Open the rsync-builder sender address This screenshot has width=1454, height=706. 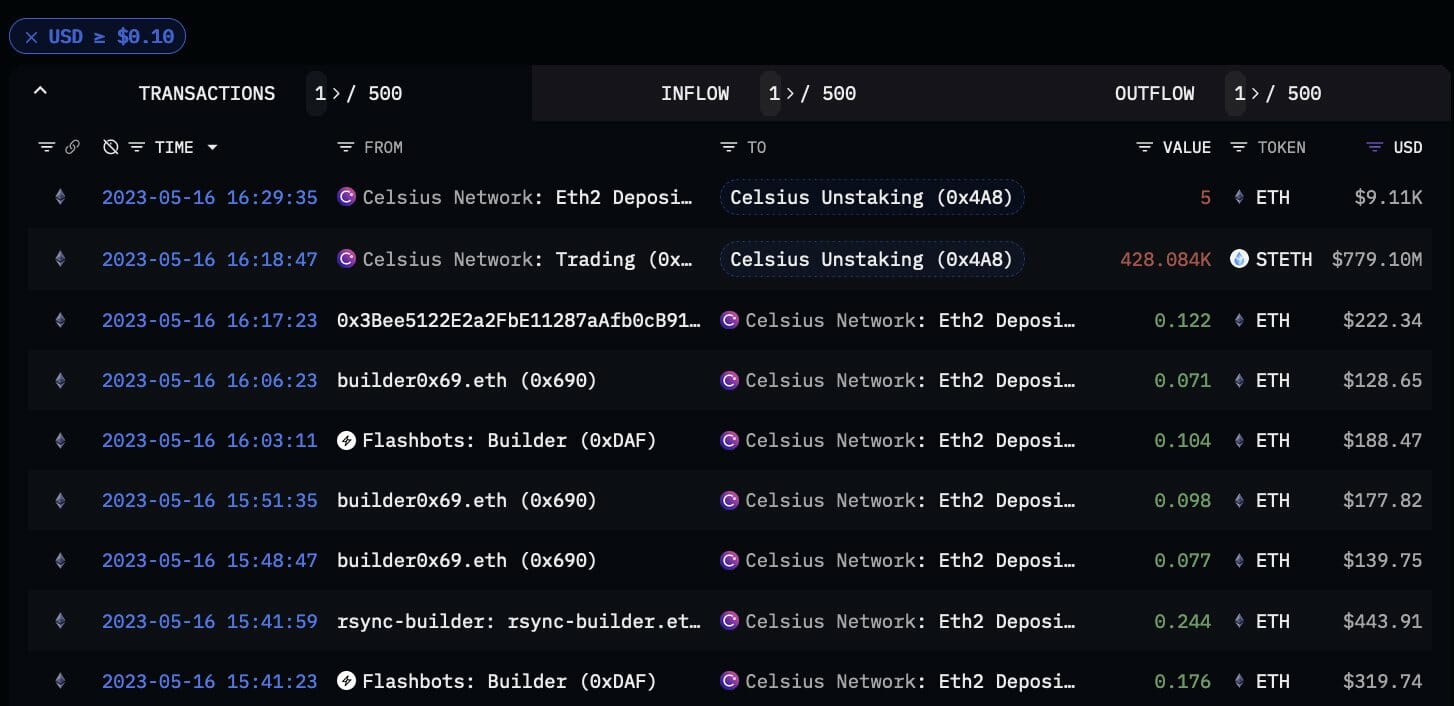519,621
